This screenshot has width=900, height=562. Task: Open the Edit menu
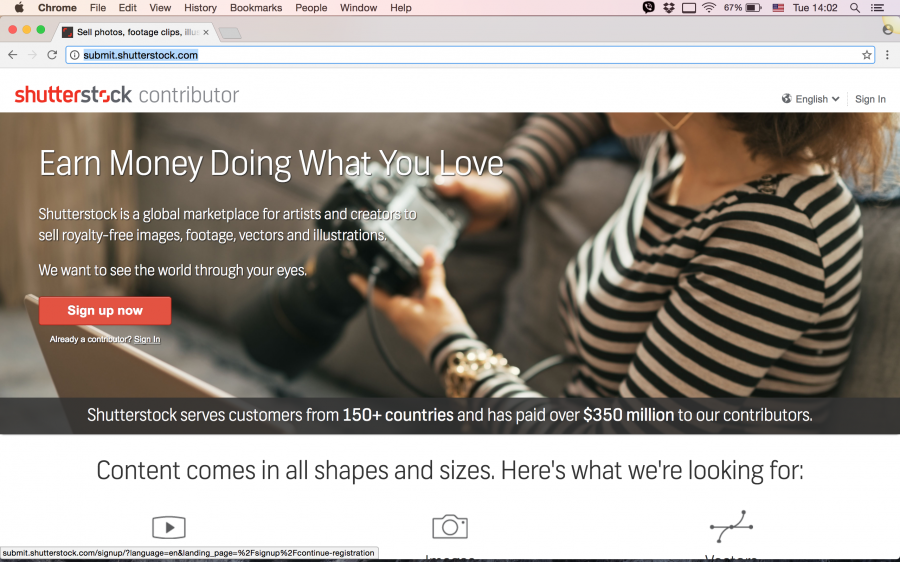(x=127, y=7)
